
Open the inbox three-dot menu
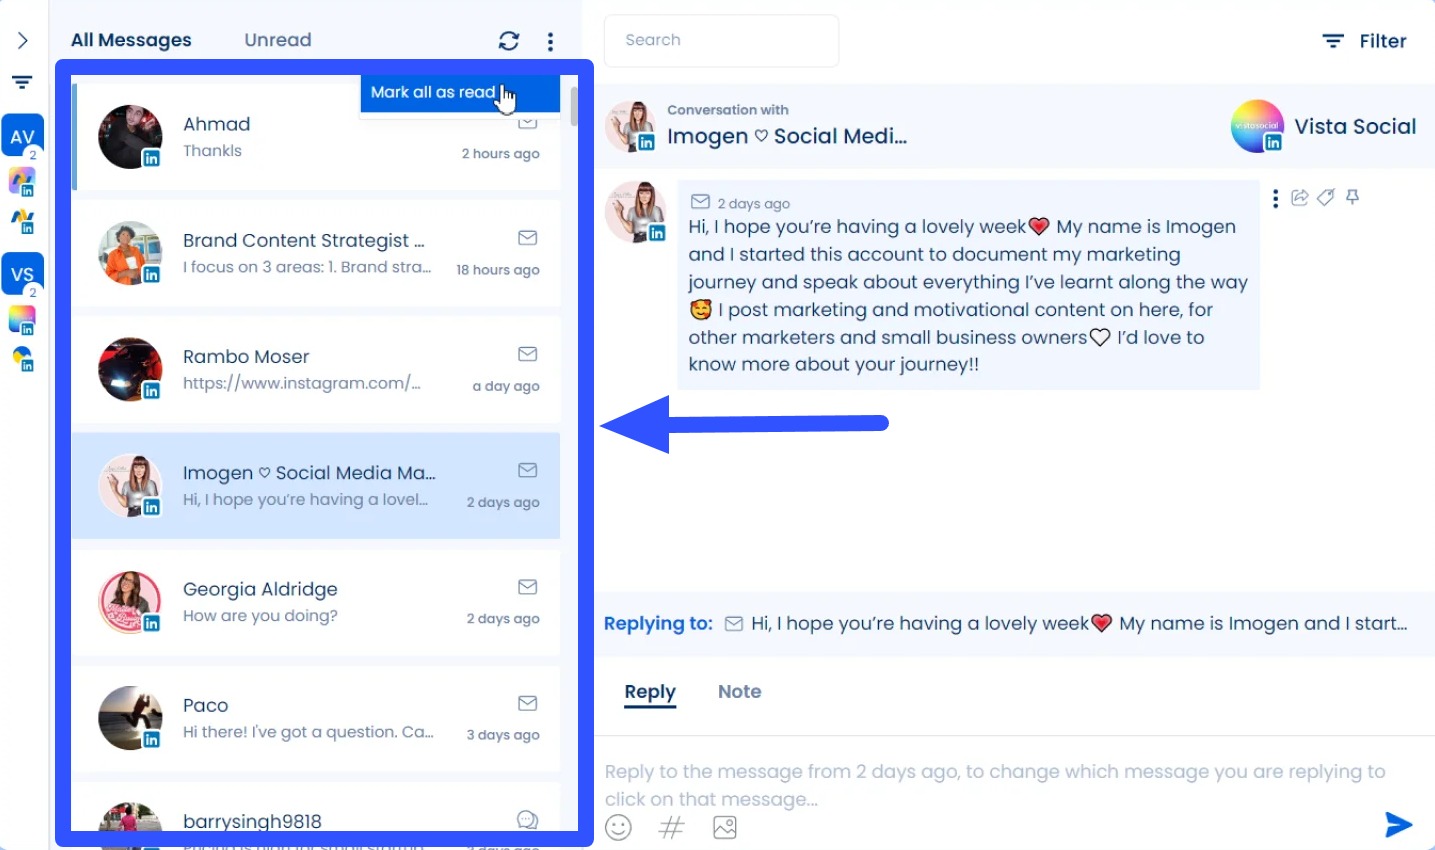(550, 41)
